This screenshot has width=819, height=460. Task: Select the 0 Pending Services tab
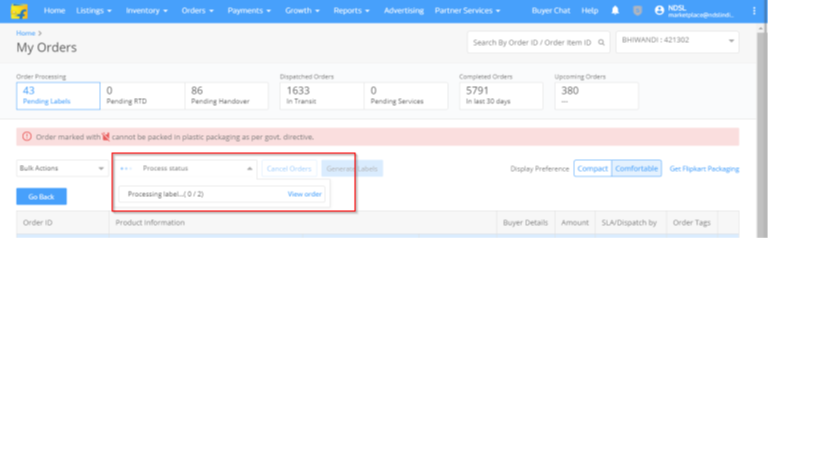406,96
